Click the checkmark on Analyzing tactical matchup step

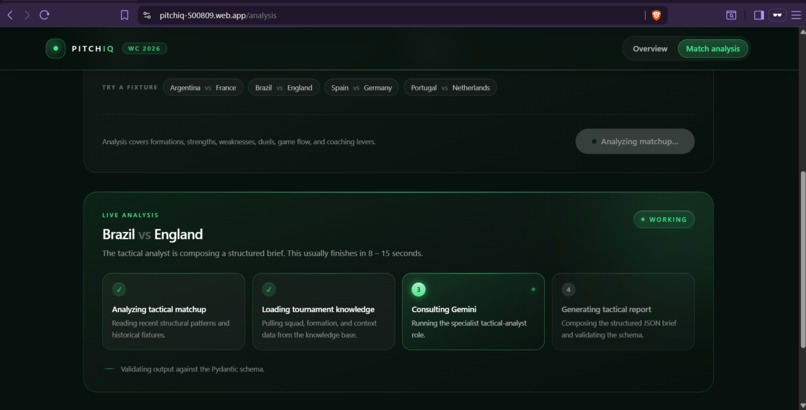119,289
